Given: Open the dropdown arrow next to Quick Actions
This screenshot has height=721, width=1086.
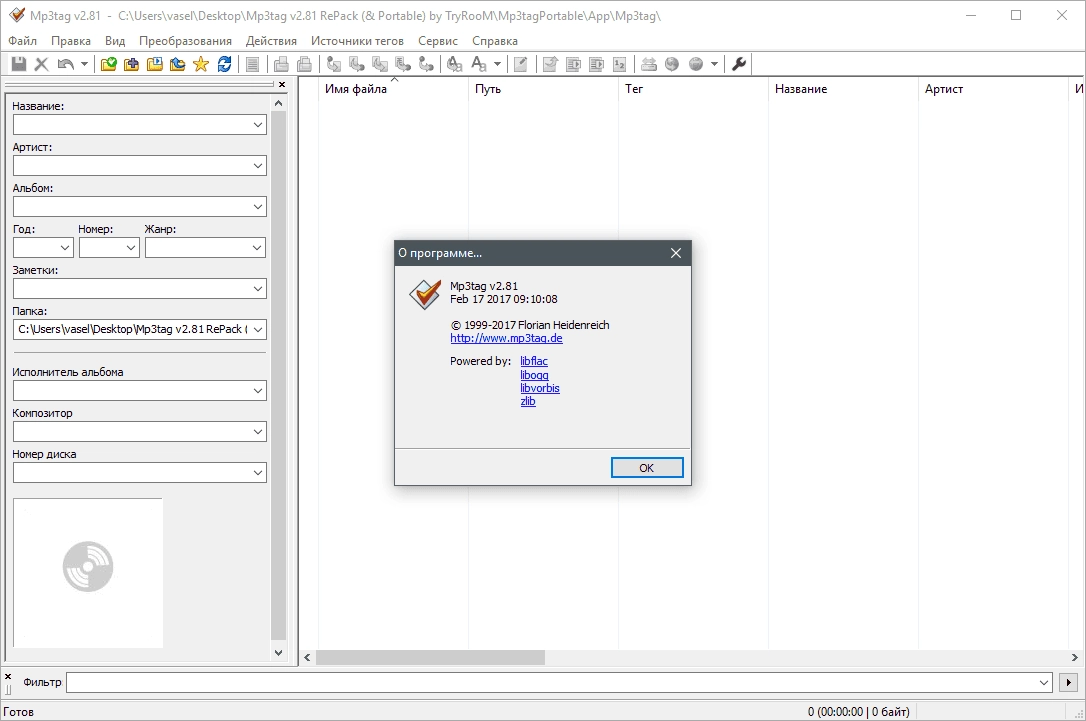Looking at the screenshot, I should coord(497,64).
